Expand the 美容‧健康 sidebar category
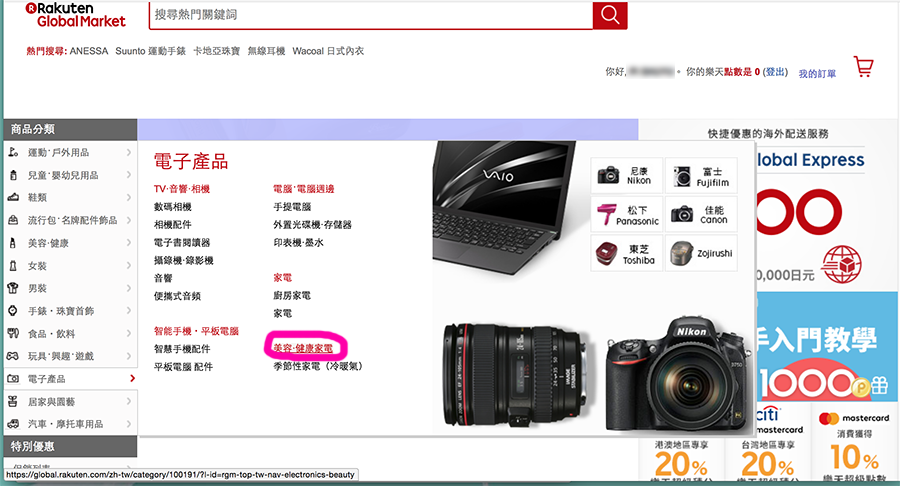The height and width of the screenshot is (486, 900). coord(68,243)
